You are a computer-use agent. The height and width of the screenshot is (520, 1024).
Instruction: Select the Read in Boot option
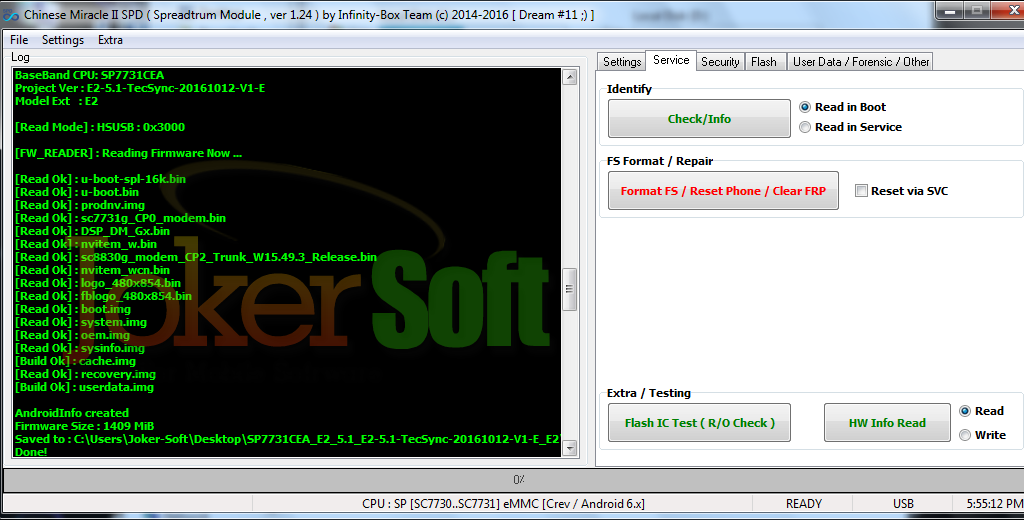click(x=843, y=107)
